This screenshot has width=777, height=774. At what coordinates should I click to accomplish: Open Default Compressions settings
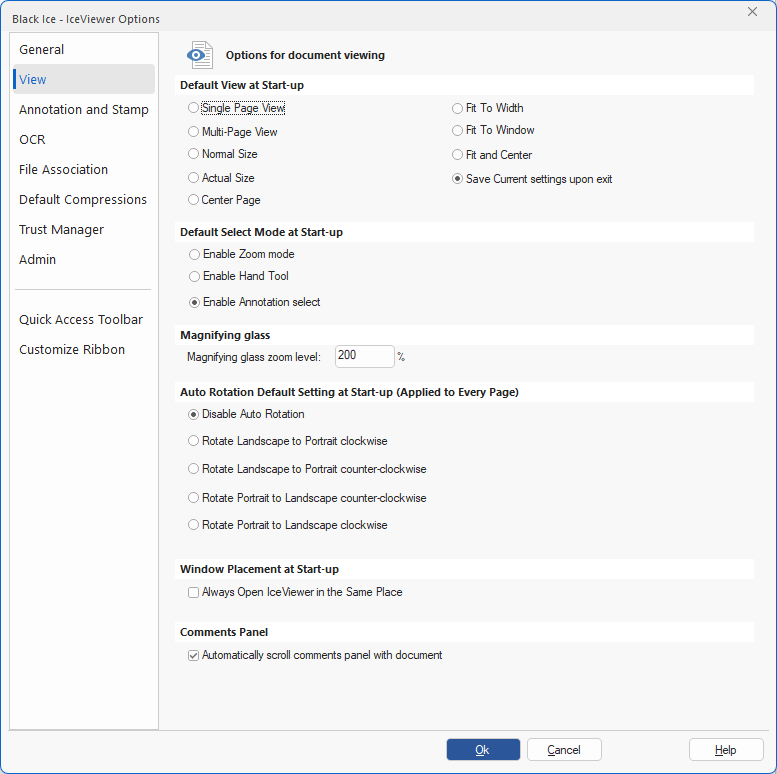pos(83,200)
